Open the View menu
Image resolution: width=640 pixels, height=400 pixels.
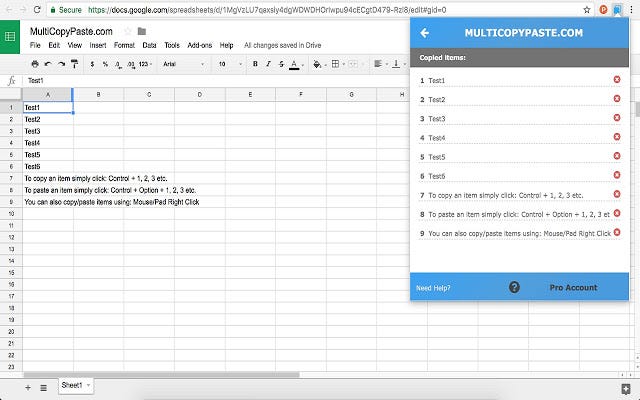coord(75,45)
